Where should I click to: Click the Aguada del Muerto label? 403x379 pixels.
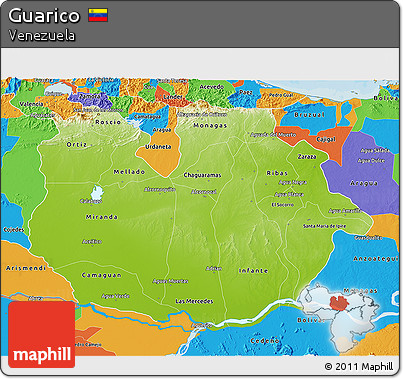pyautogui.click(x=273, y=135)
